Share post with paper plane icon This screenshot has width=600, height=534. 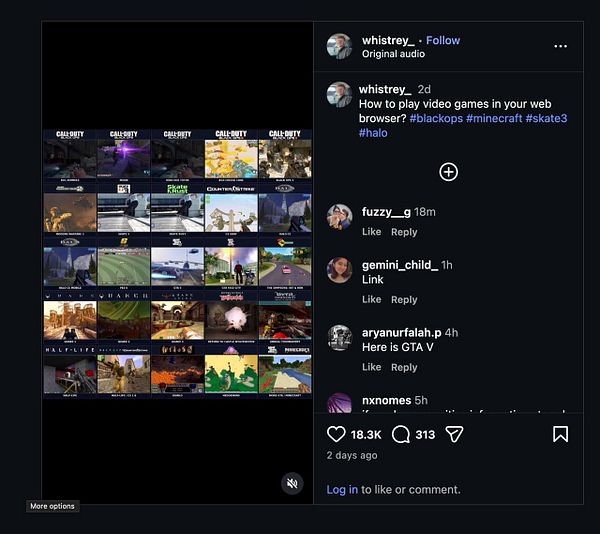coord(455,434)
